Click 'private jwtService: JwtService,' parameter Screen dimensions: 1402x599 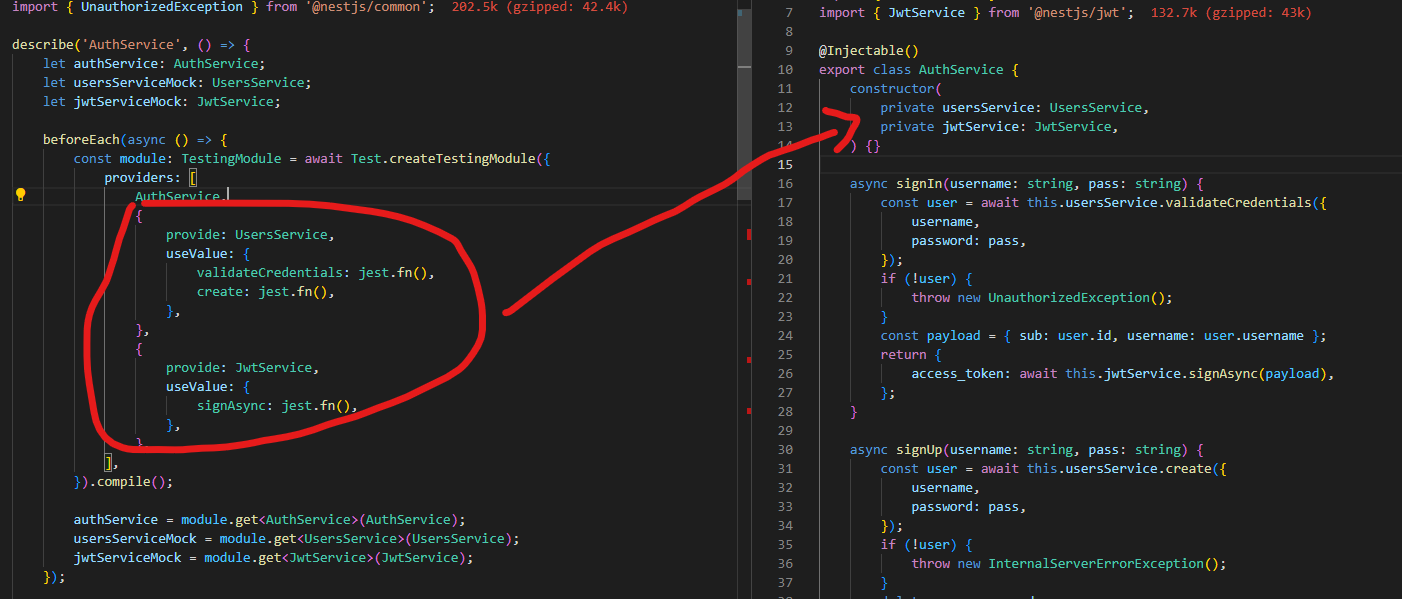(x=999, y=127)
